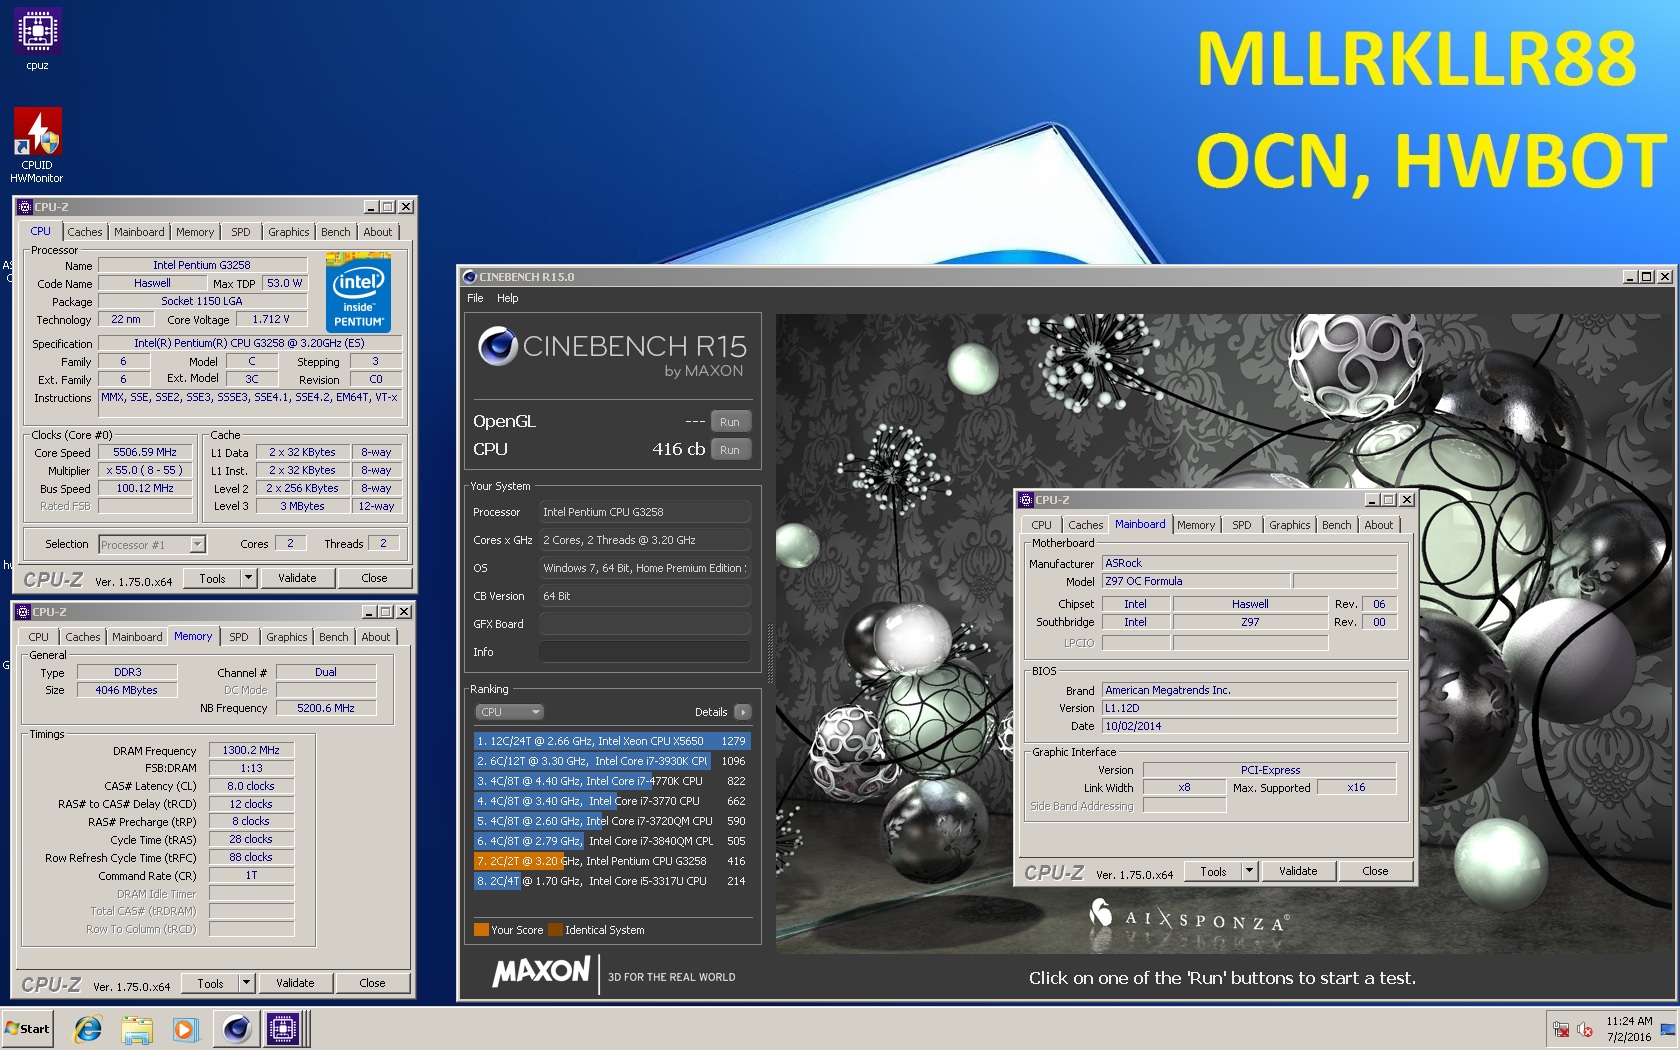Click Validate in mainboard CPU-Z window
The height and width of the screenshot is (1050, 1680).
coord(1298,871)
